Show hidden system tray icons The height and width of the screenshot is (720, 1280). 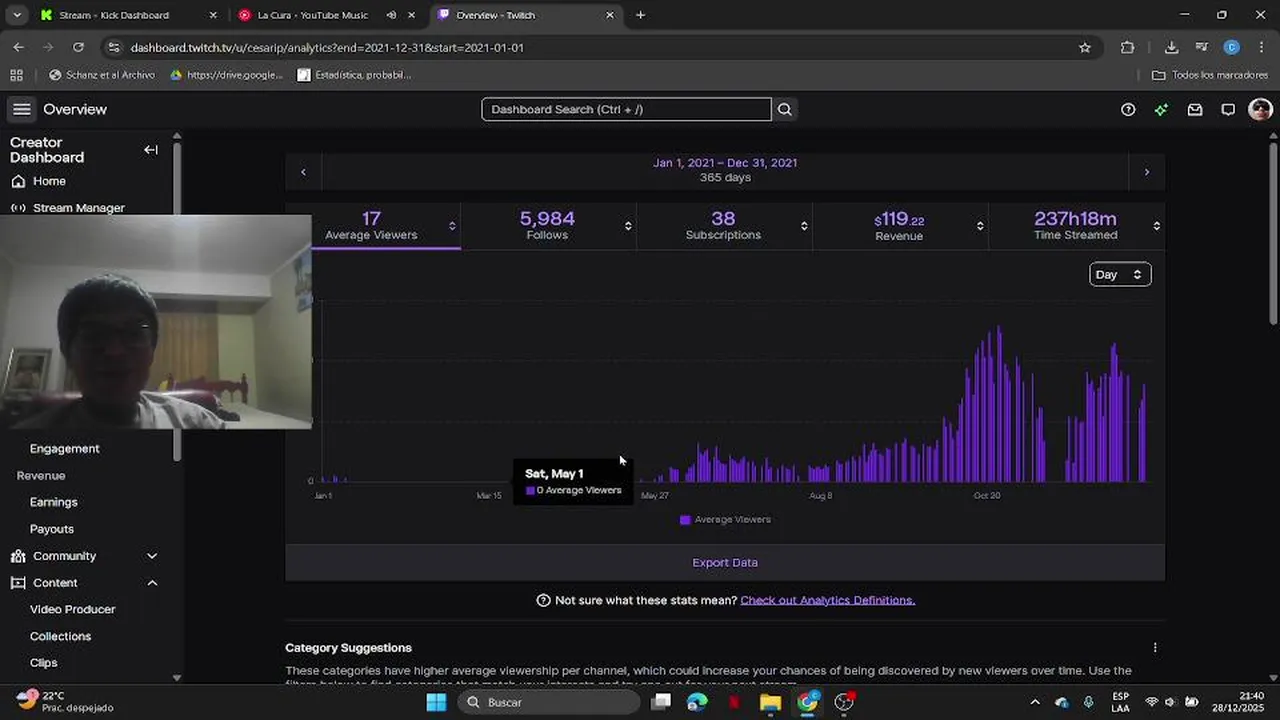pyautogui.click(x=1035, y=702)
